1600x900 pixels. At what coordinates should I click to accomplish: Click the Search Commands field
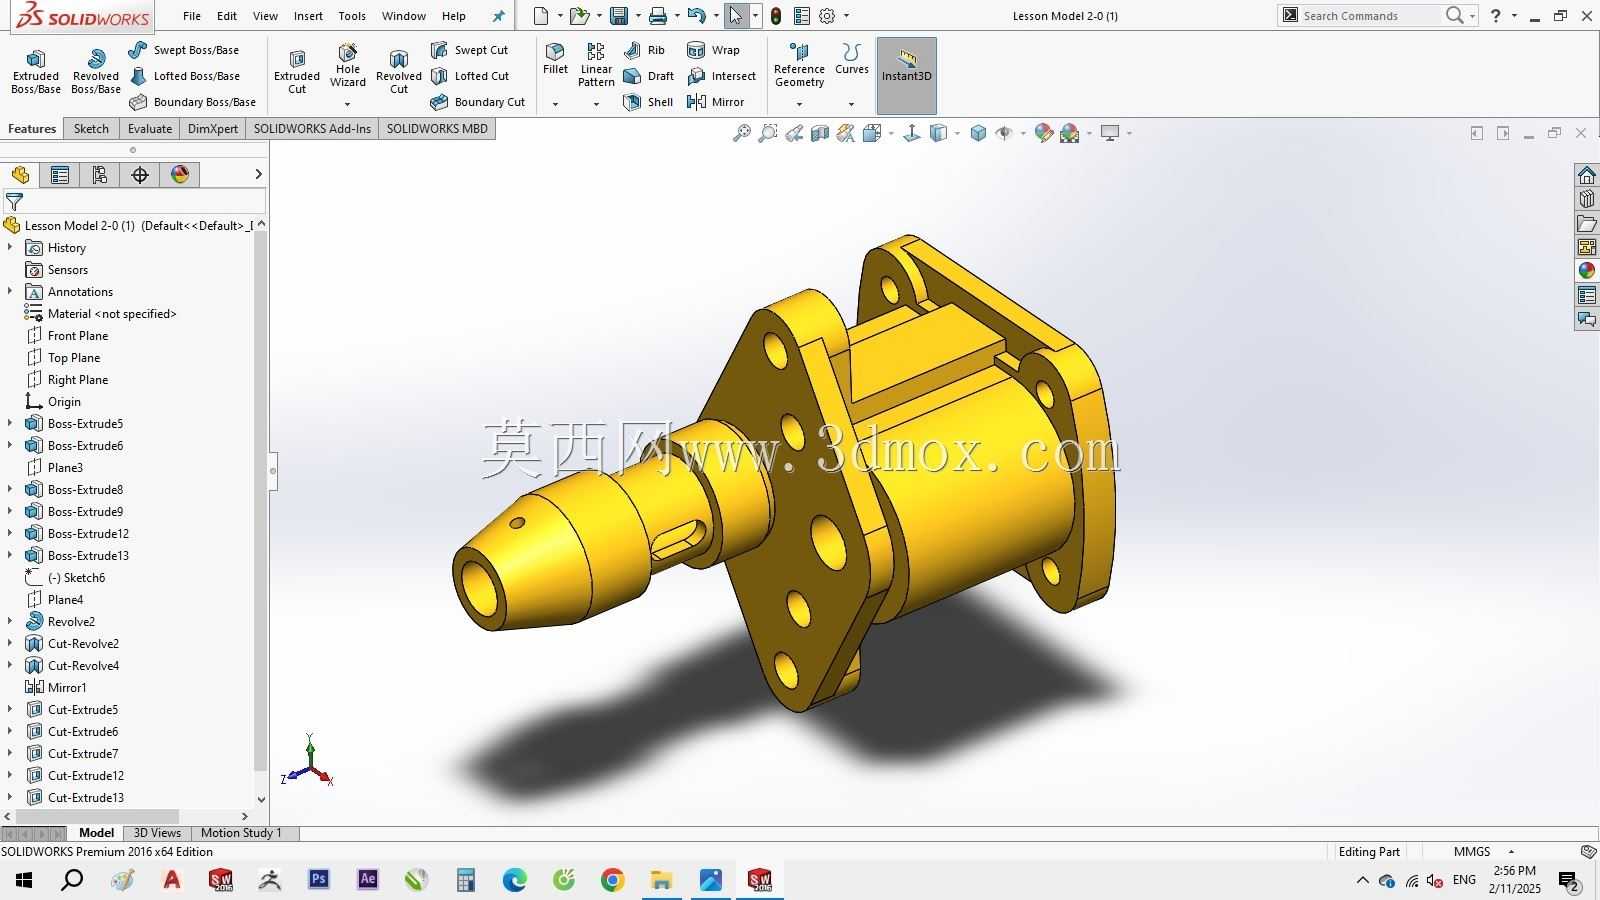(1370, 15)
